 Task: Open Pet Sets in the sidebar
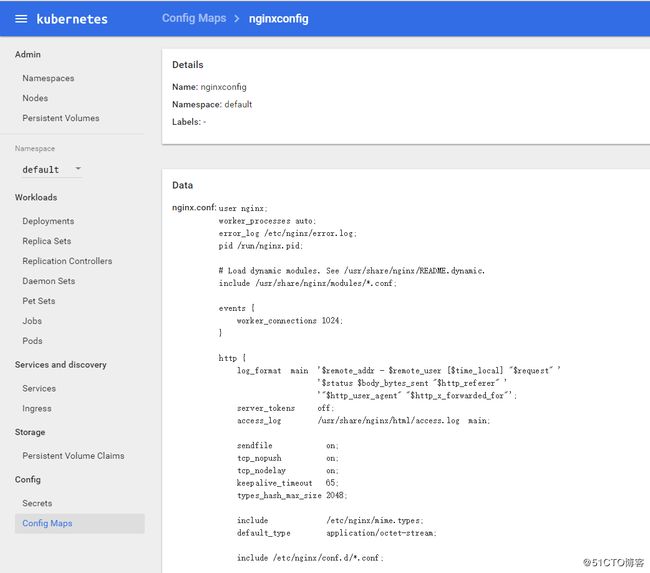point(39,301)
